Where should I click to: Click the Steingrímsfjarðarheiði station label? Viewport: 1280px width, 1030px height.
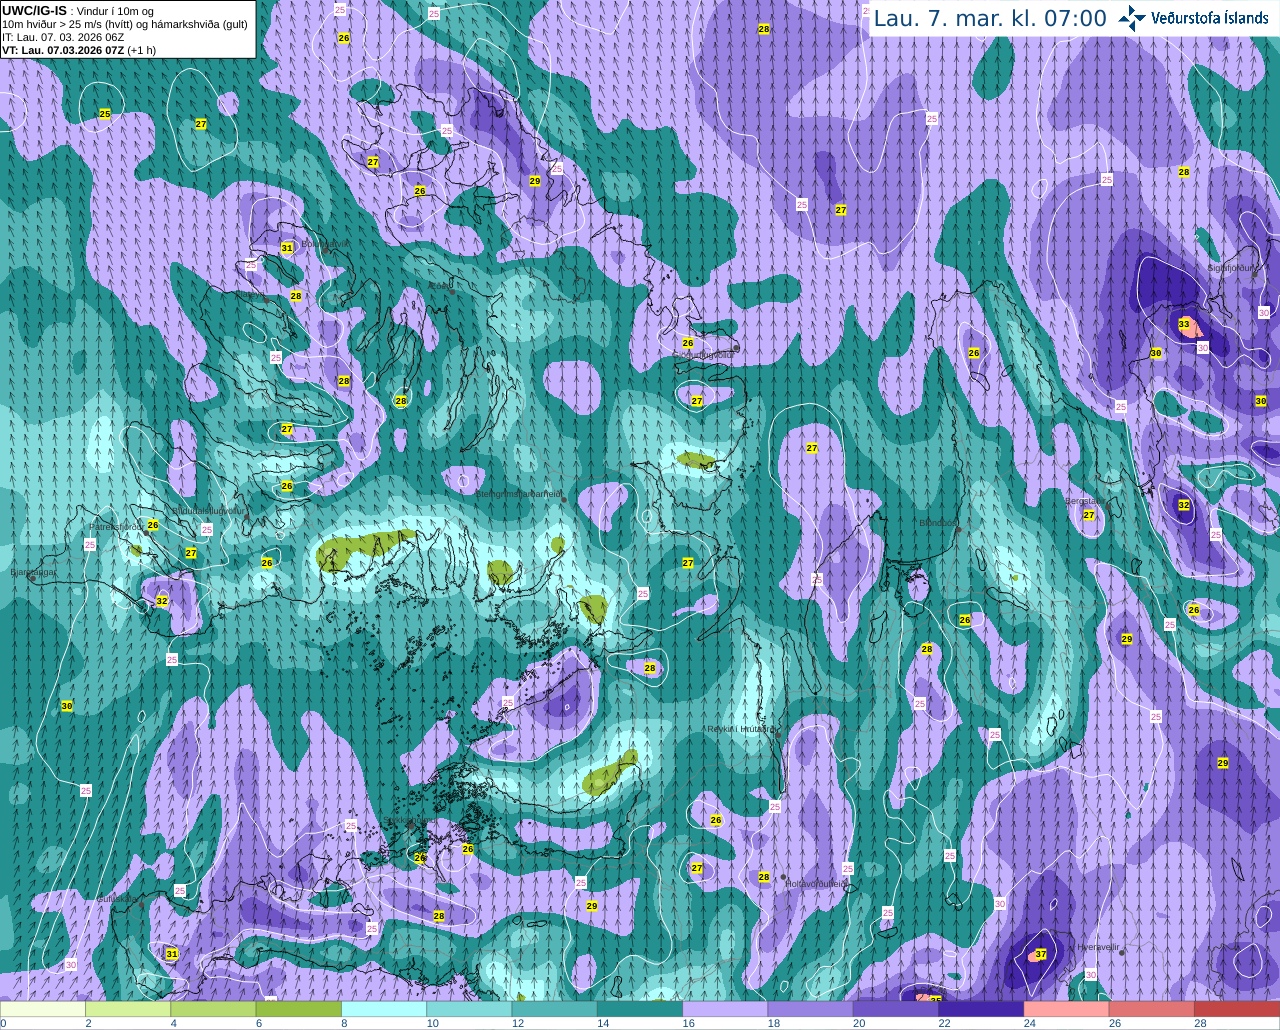[x=518, y=494]
